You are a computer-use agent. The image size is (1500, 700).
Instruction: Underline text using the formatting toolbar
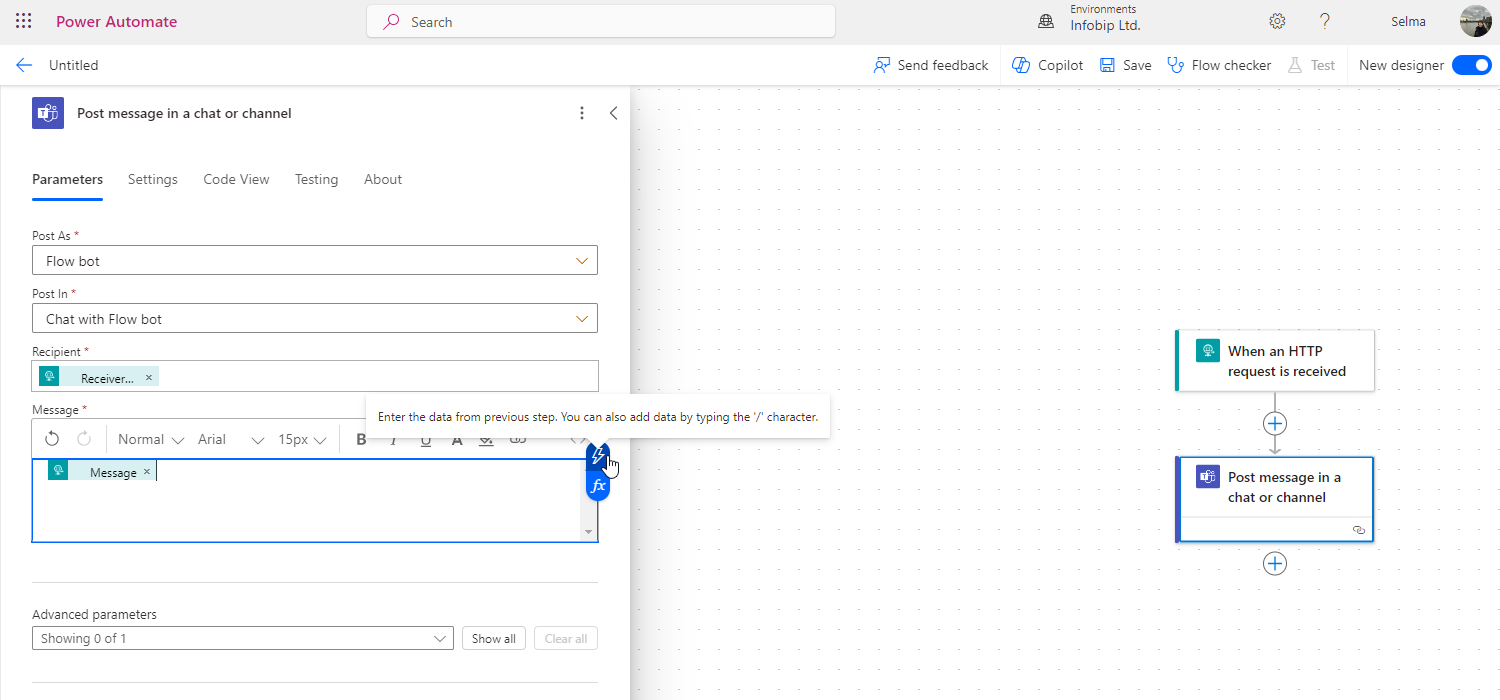coord(425,438)
